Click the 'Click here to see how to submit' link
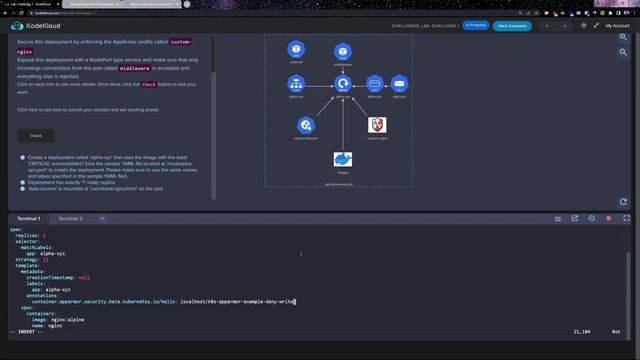Image resolution: width=640 pixels, height=360 pixels. pyautogui.click(x=88, y=110)
